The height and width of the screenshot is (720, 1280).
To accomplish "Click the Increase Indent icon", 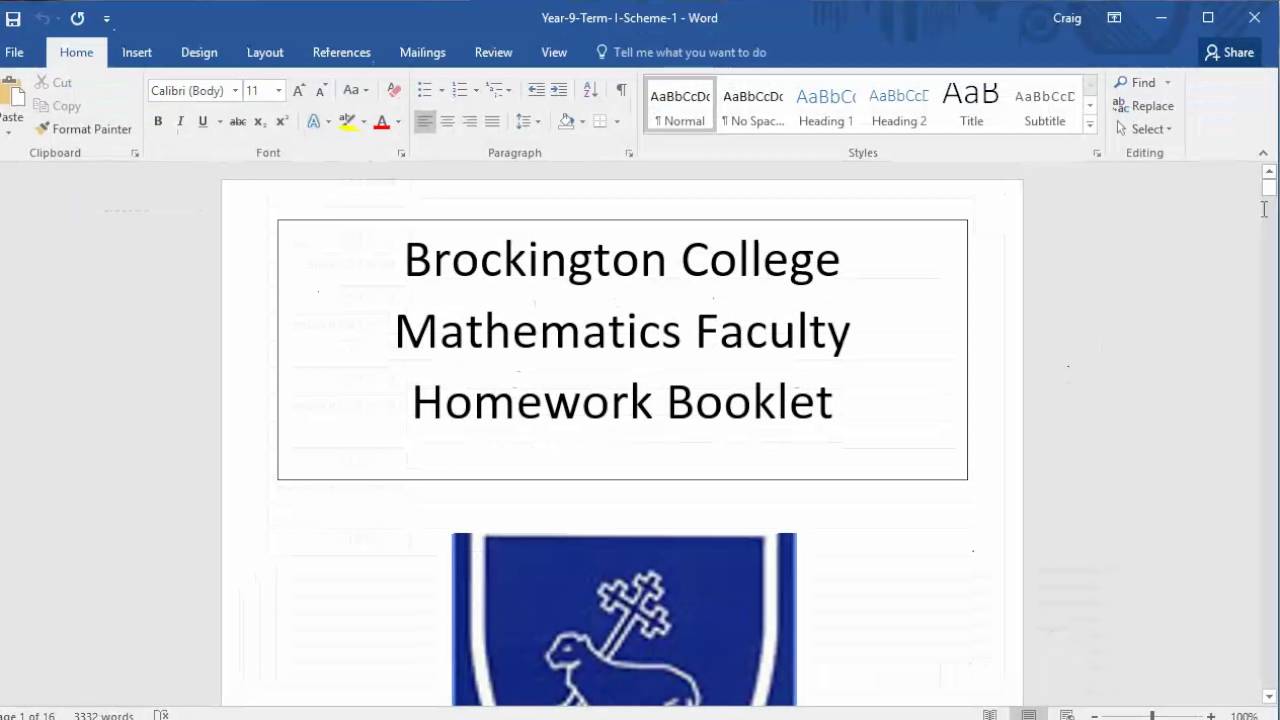I will point(558,90).
